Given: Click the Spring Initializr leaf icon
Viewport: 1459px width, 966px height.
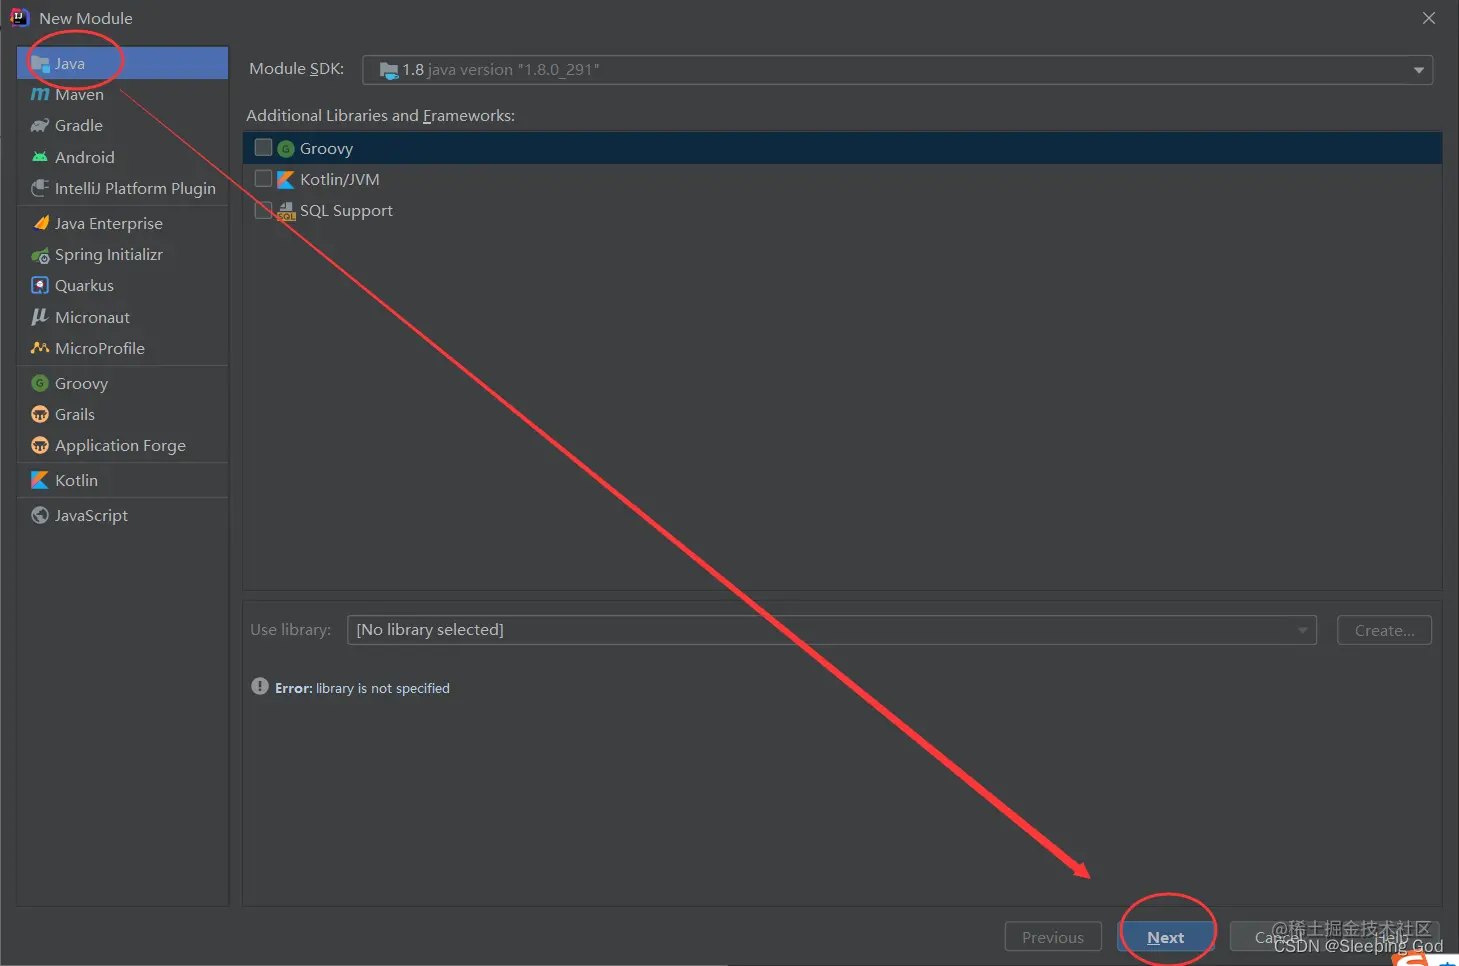Looking at the screenshot, I should pos(40,255).
